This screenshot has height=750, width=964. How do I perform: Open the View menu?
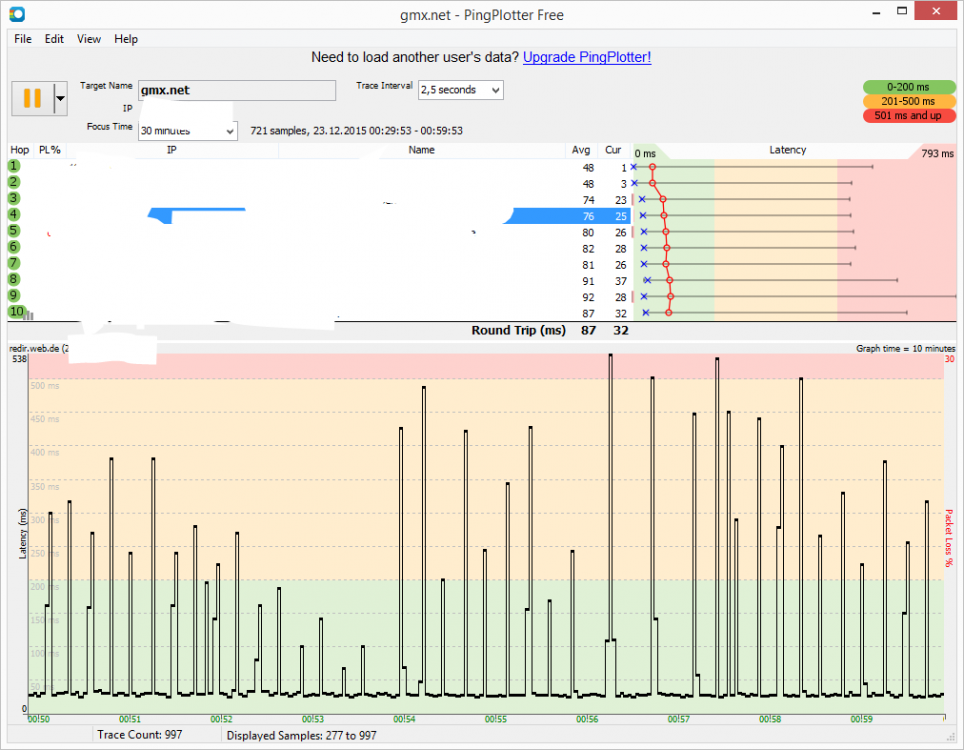[x=89, y=39]
